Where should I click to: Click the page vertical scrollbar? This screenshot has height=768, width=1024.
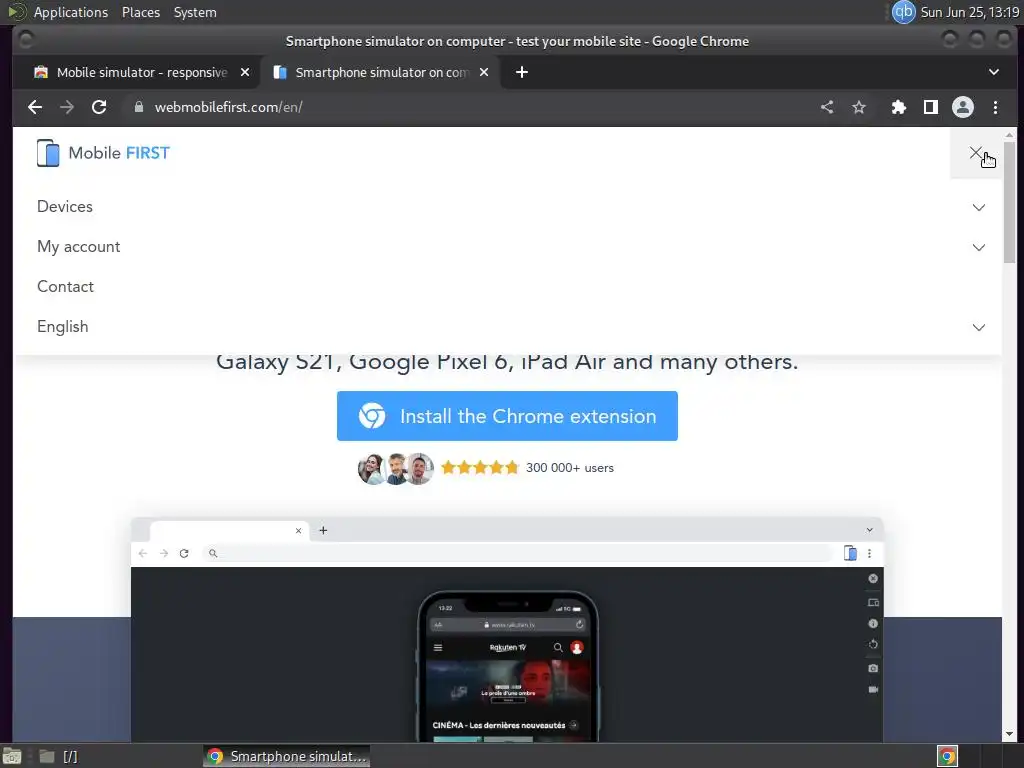pos(1010,202)
